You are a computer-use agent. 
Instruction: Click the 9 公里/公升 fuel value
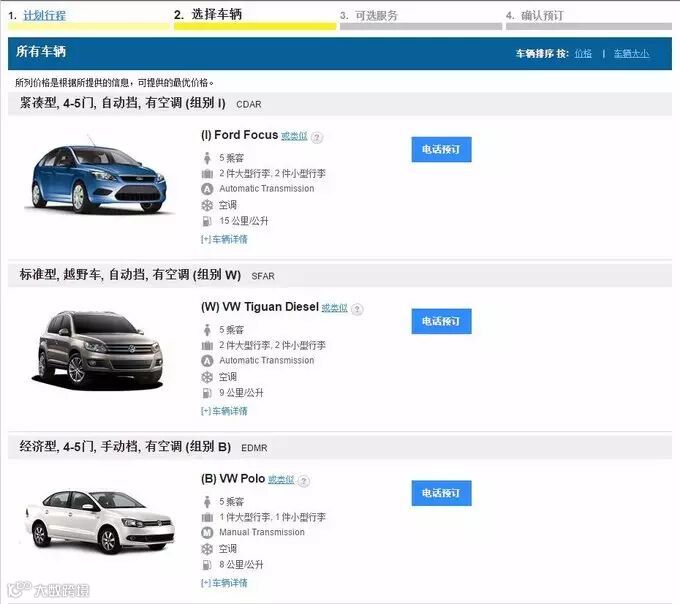241,393
